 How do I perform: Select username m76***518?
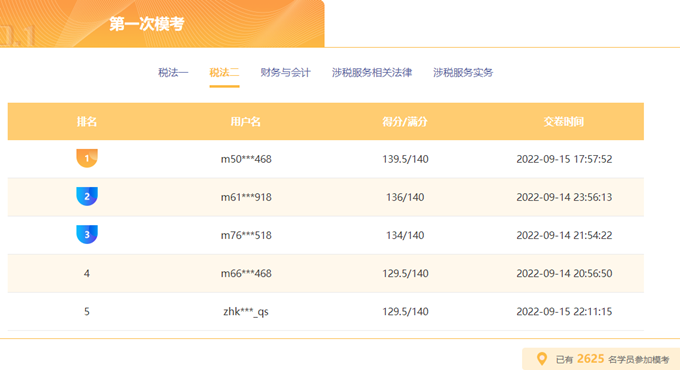(x=246, y=236)
